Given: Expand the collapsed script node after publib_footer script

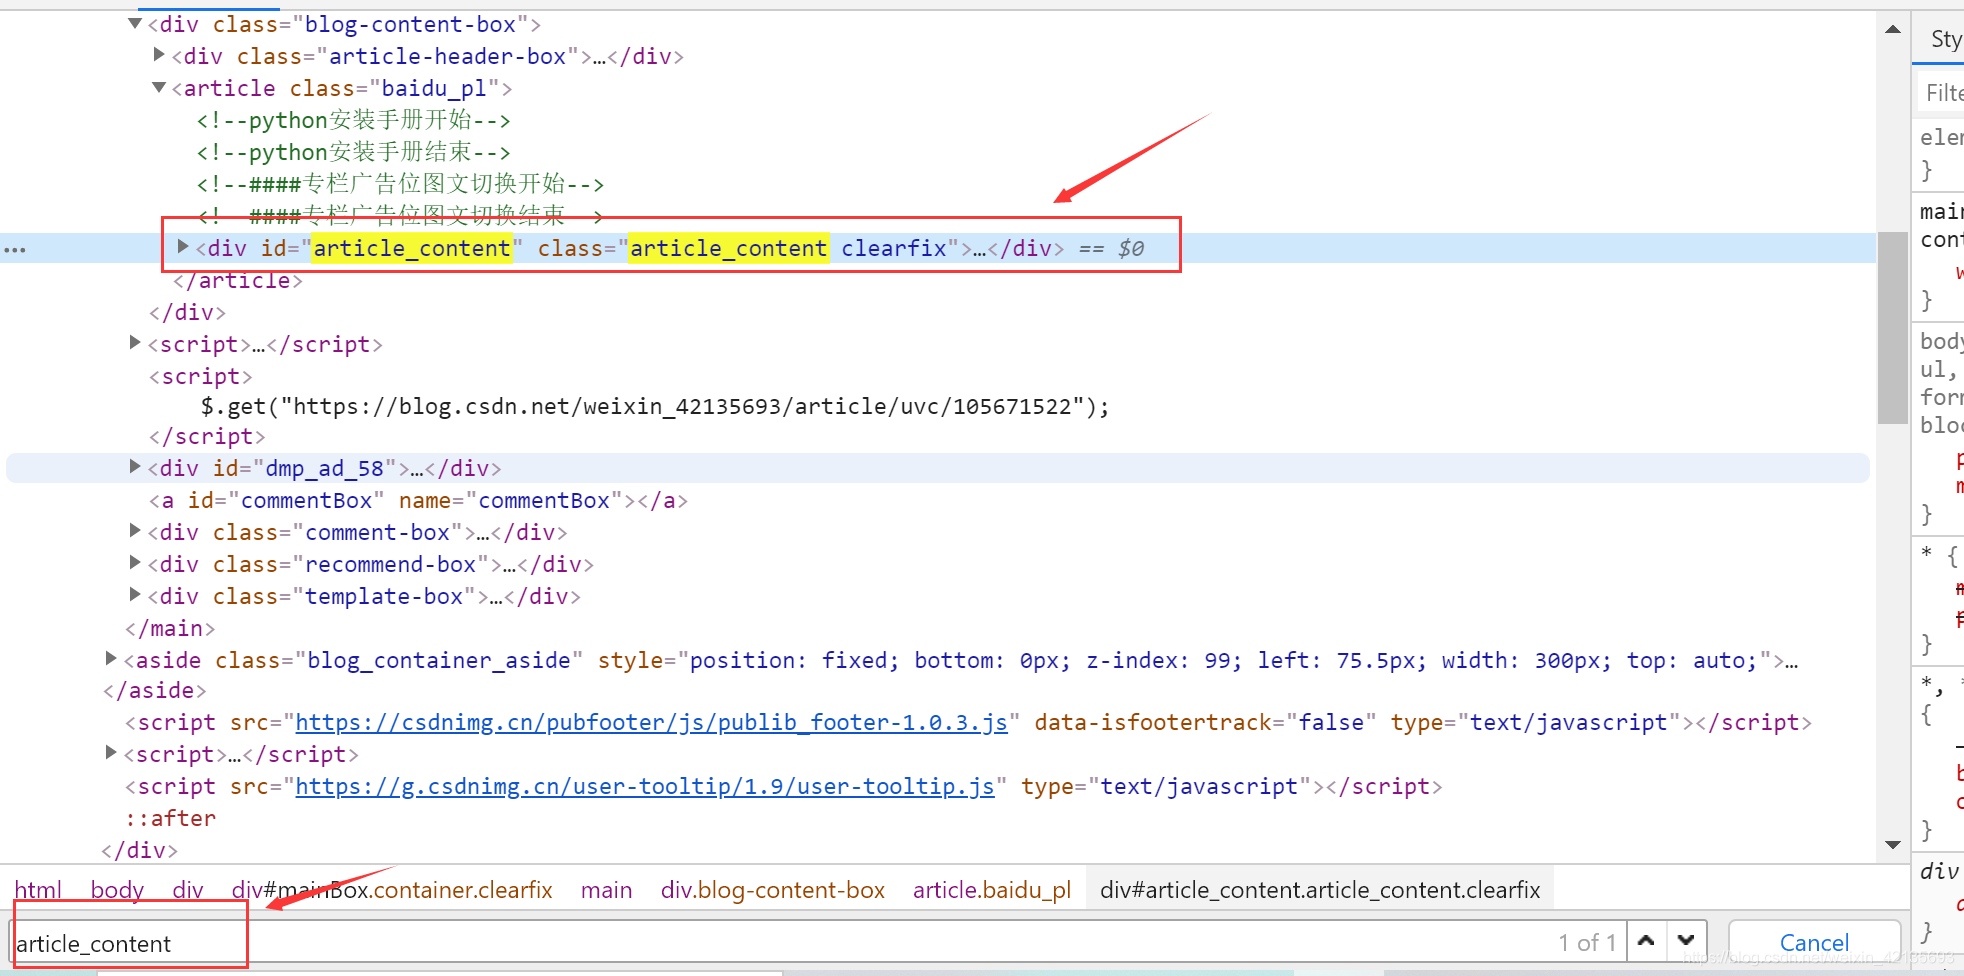Looking at the screenshot, I should click(111, 753).
